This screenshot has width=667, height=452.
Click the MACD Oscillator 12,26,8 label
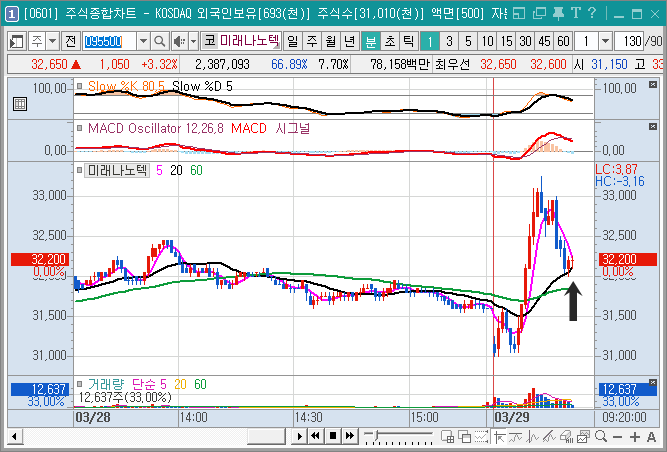tap(155, 128)
